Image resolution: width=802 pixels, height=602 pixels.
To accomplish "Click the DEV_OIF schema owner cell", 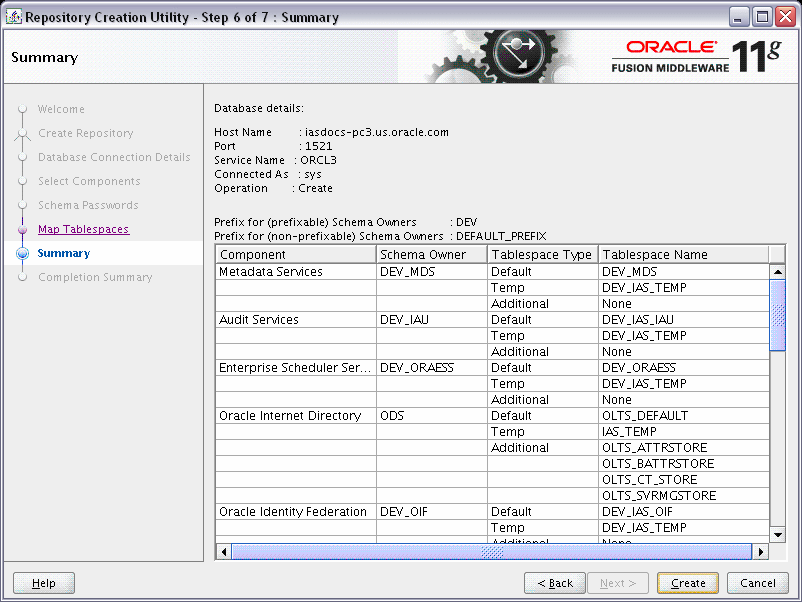I will [432, 512].
